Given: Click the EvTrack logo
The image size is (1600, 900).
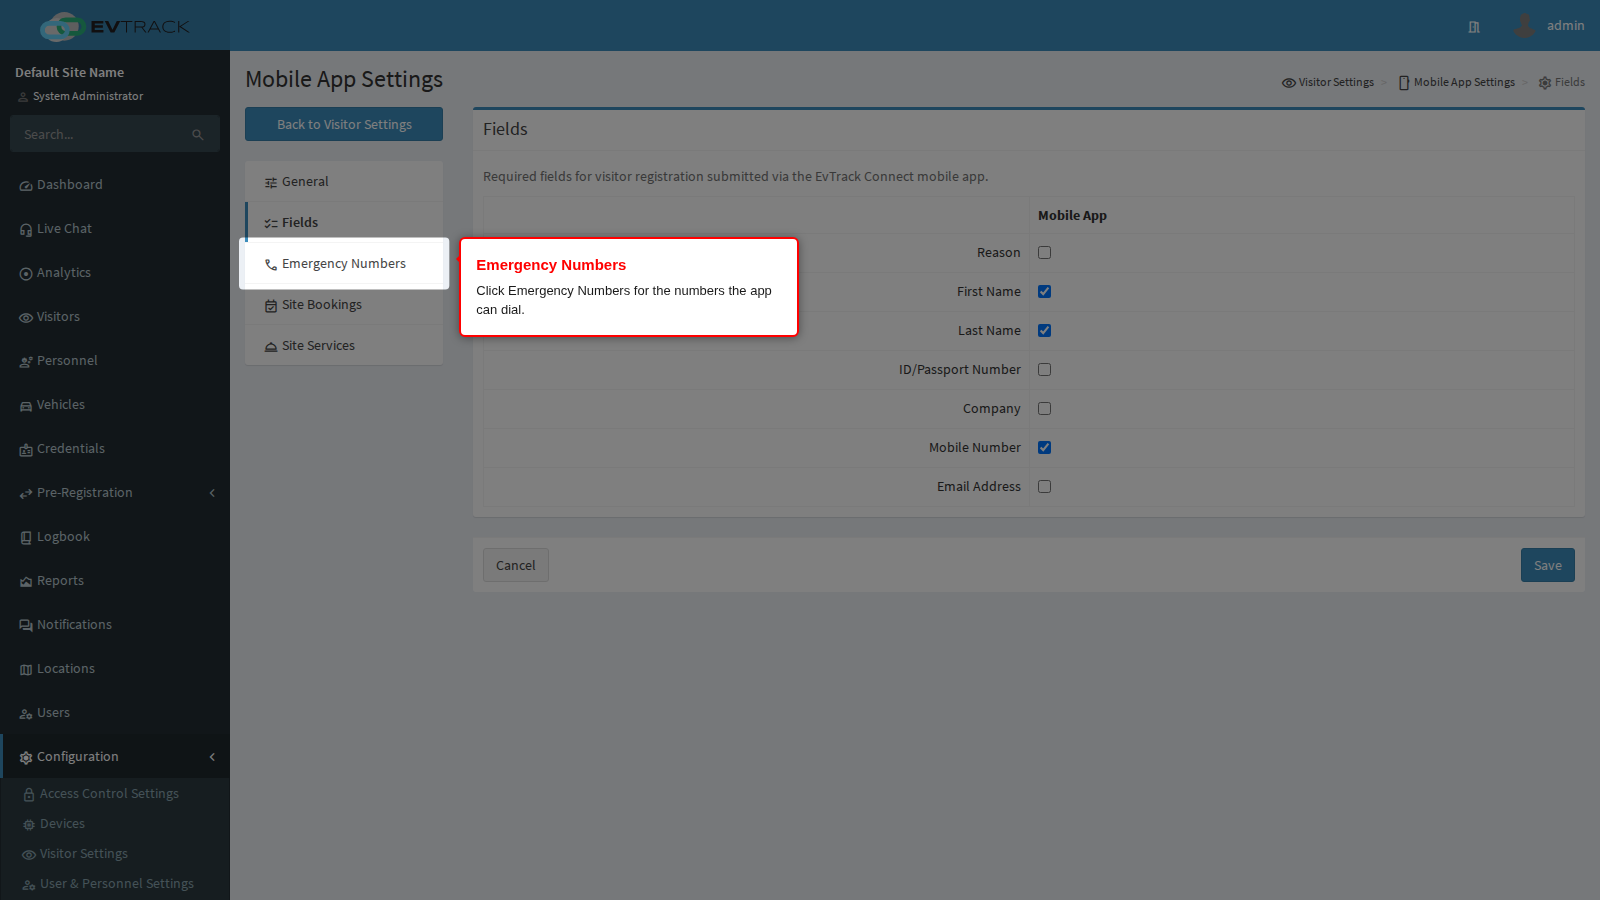Looking at the screenshot, I should click(x=115, y=26).
